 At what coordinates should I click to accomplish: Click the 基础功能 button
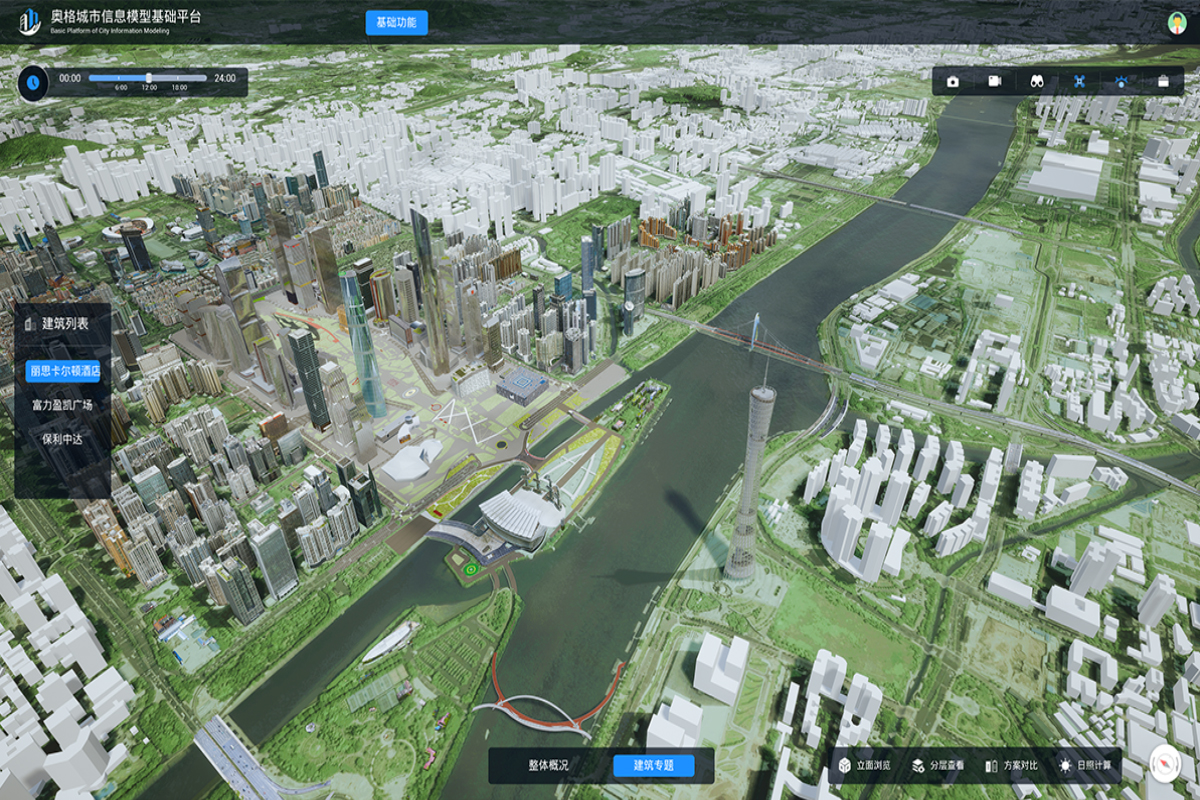(x=396, y=23)
